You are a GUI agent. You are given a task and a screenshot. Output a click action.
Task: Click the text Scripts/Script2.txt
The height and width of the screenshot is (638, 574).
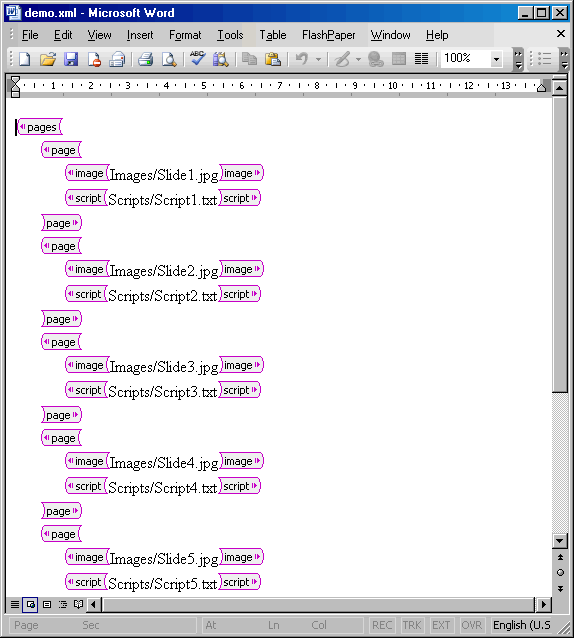(162, 296)
